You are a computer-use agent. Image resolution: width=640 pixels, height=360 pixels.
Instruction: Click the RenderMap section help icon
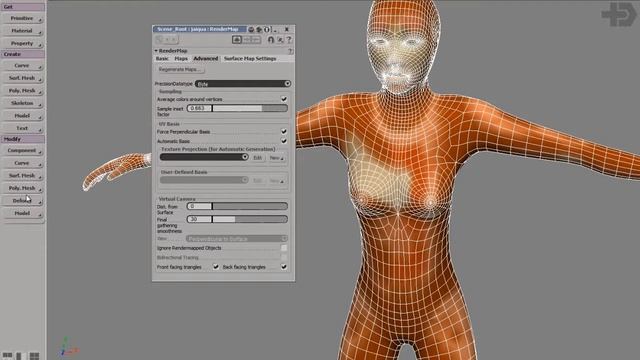tap(291, 51)
